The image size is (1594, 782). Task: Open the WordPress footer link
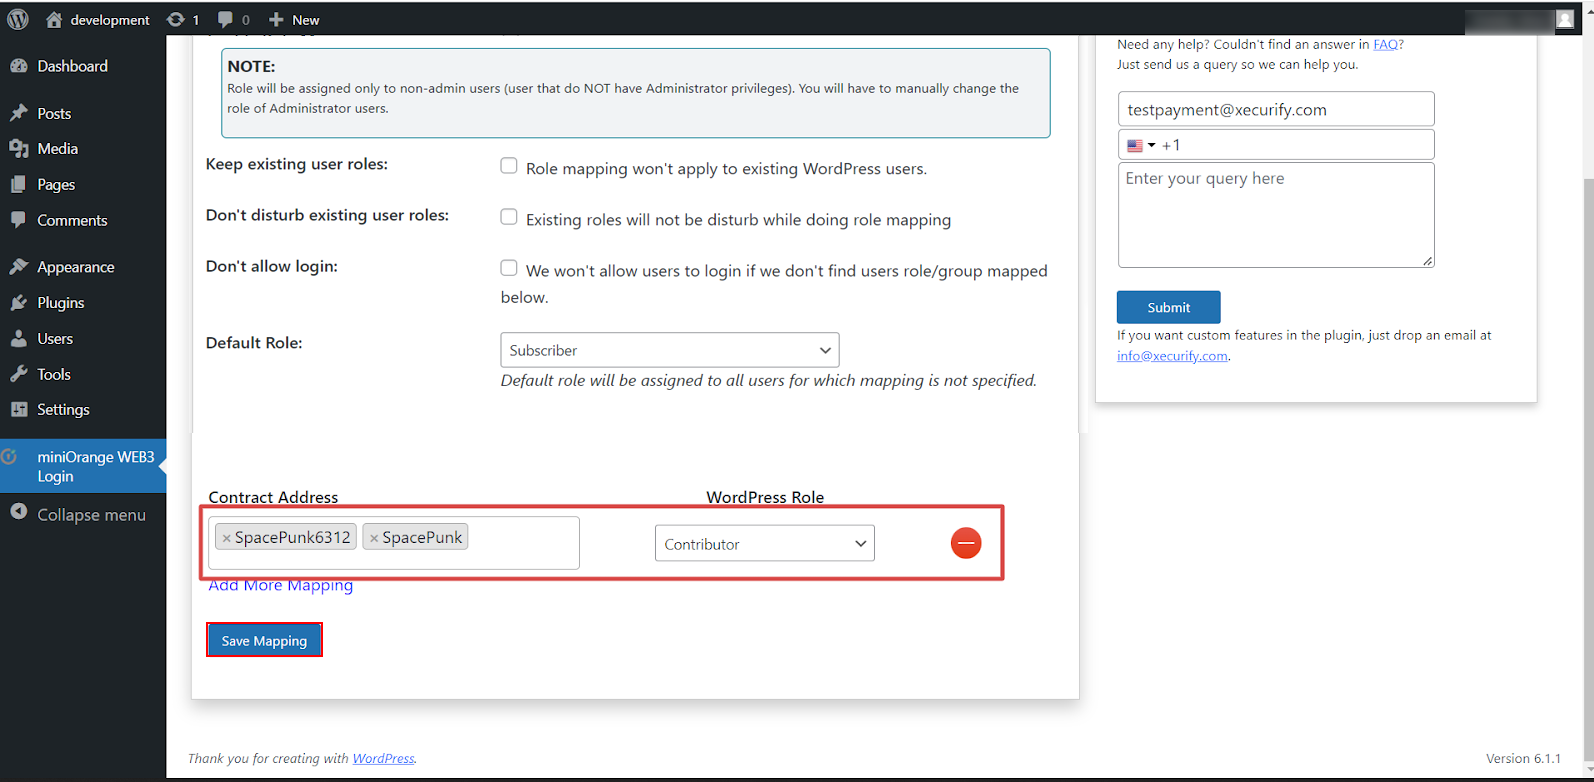point(383,759)
